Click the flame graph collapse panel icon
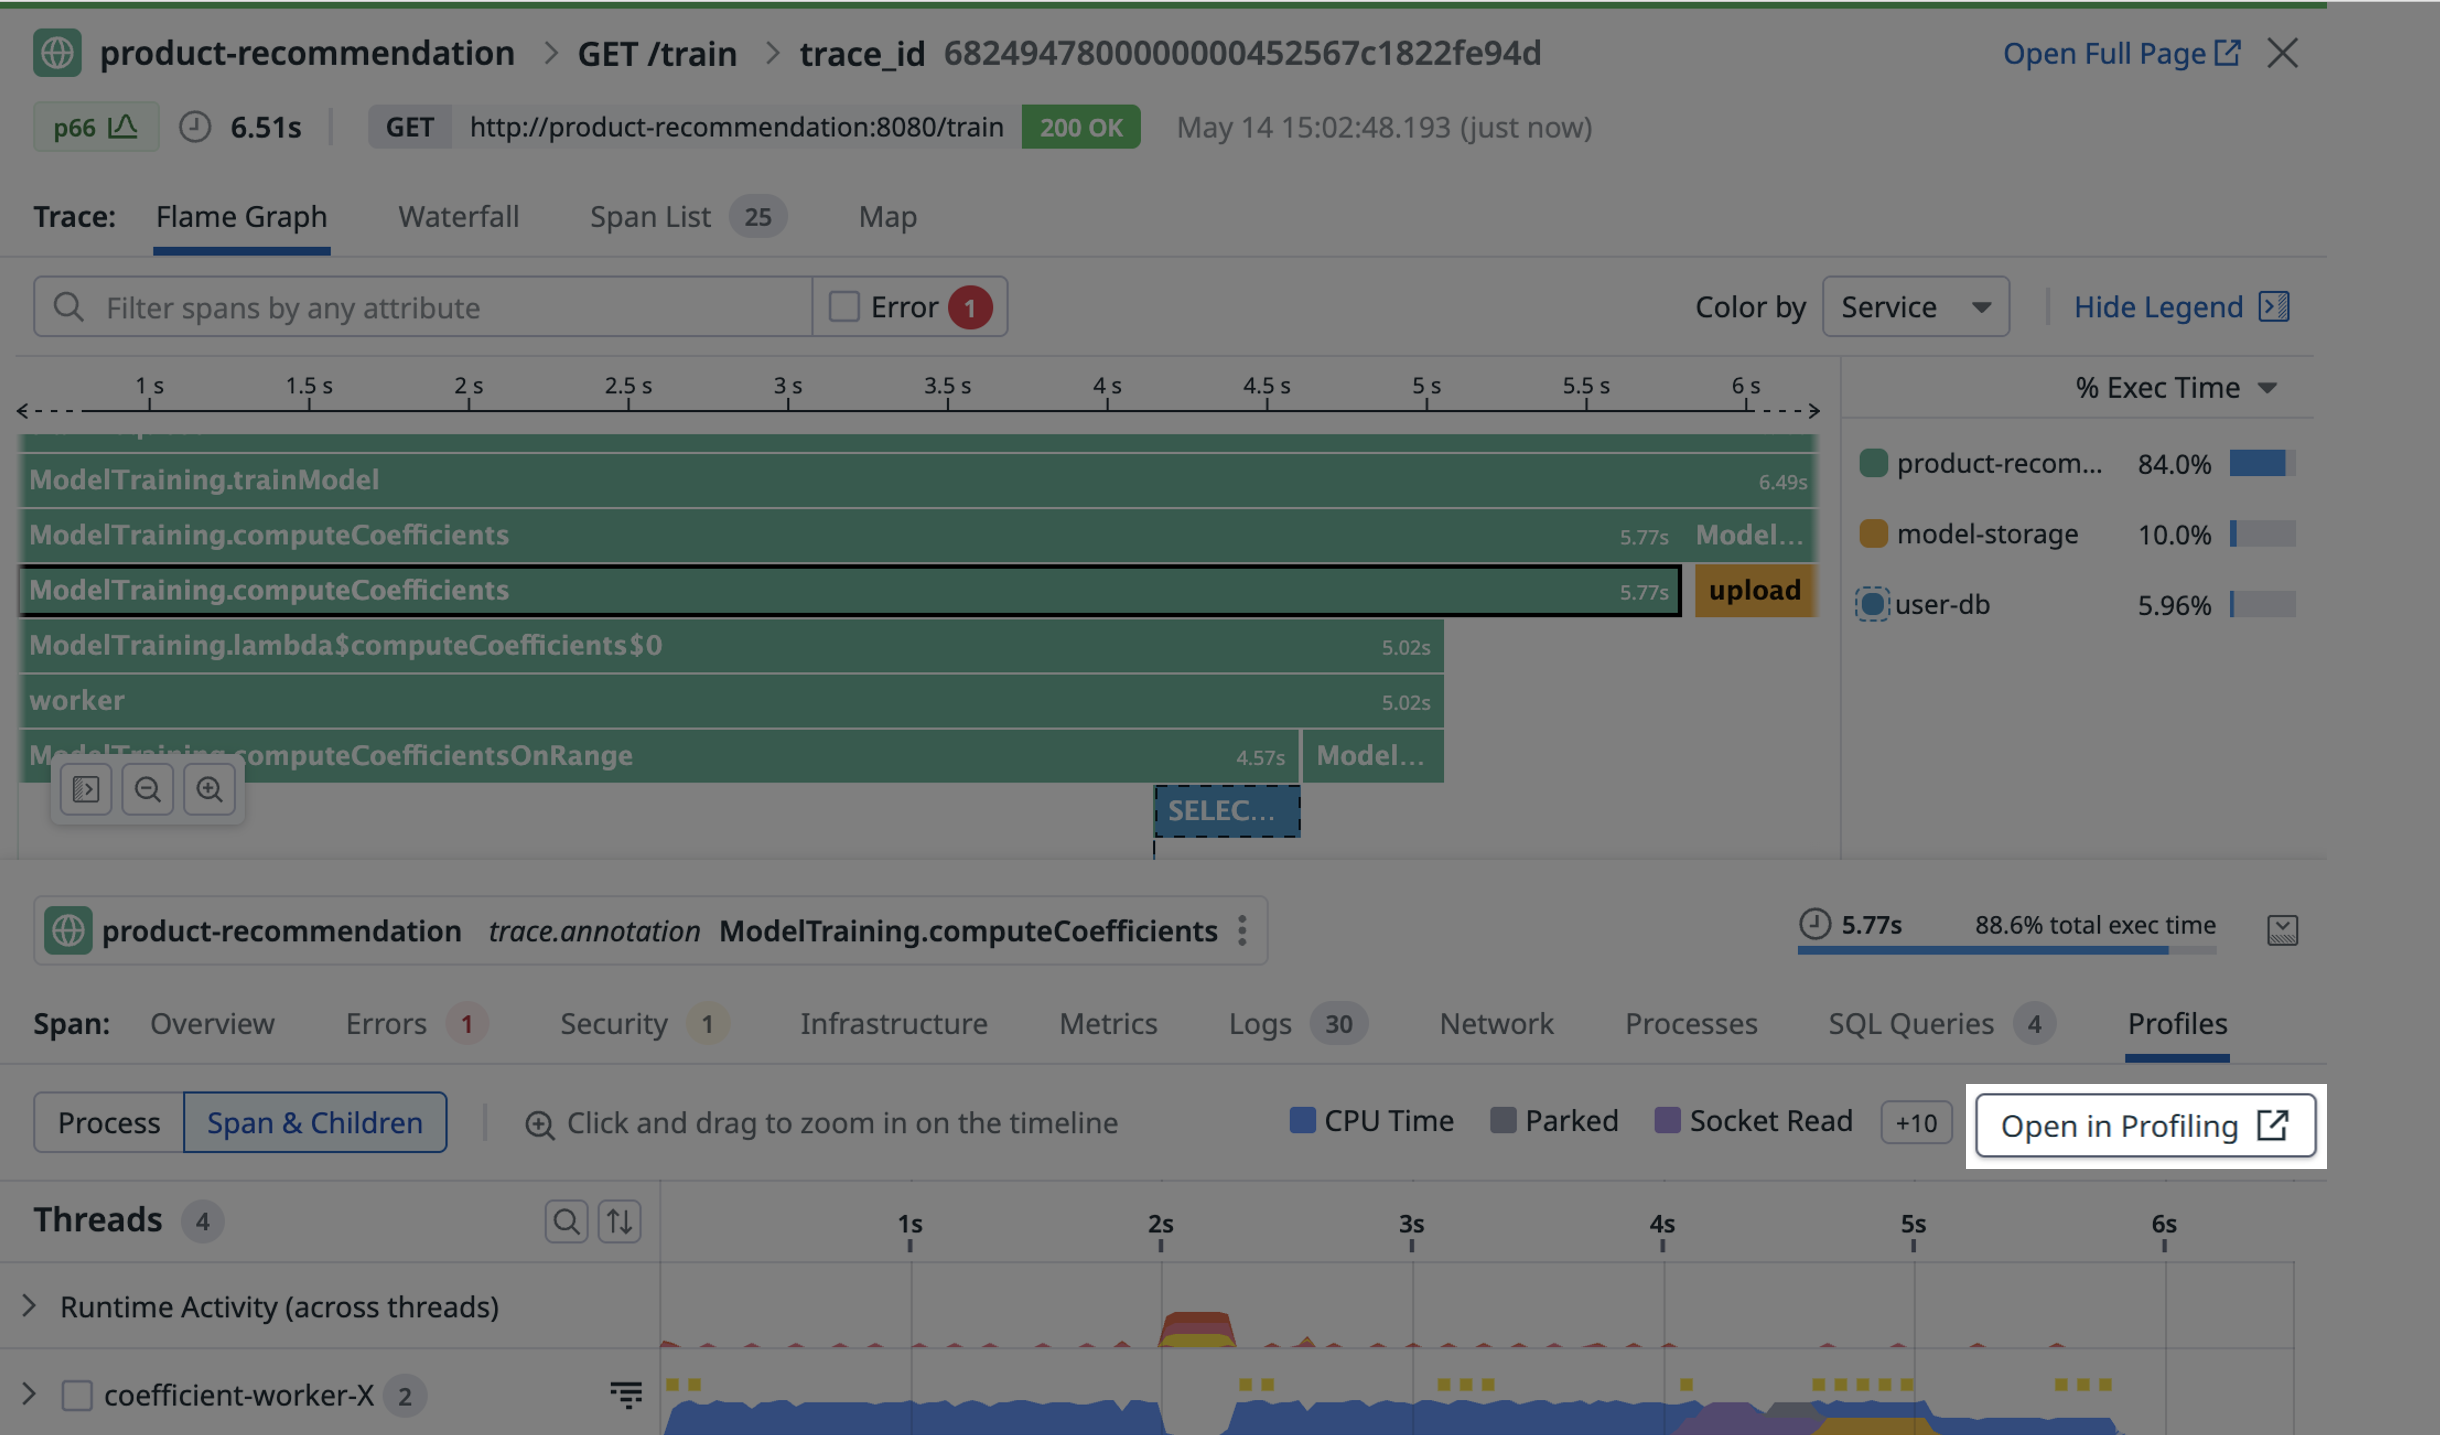This screenshot has height=1435, width=2440. coord(86,790)
